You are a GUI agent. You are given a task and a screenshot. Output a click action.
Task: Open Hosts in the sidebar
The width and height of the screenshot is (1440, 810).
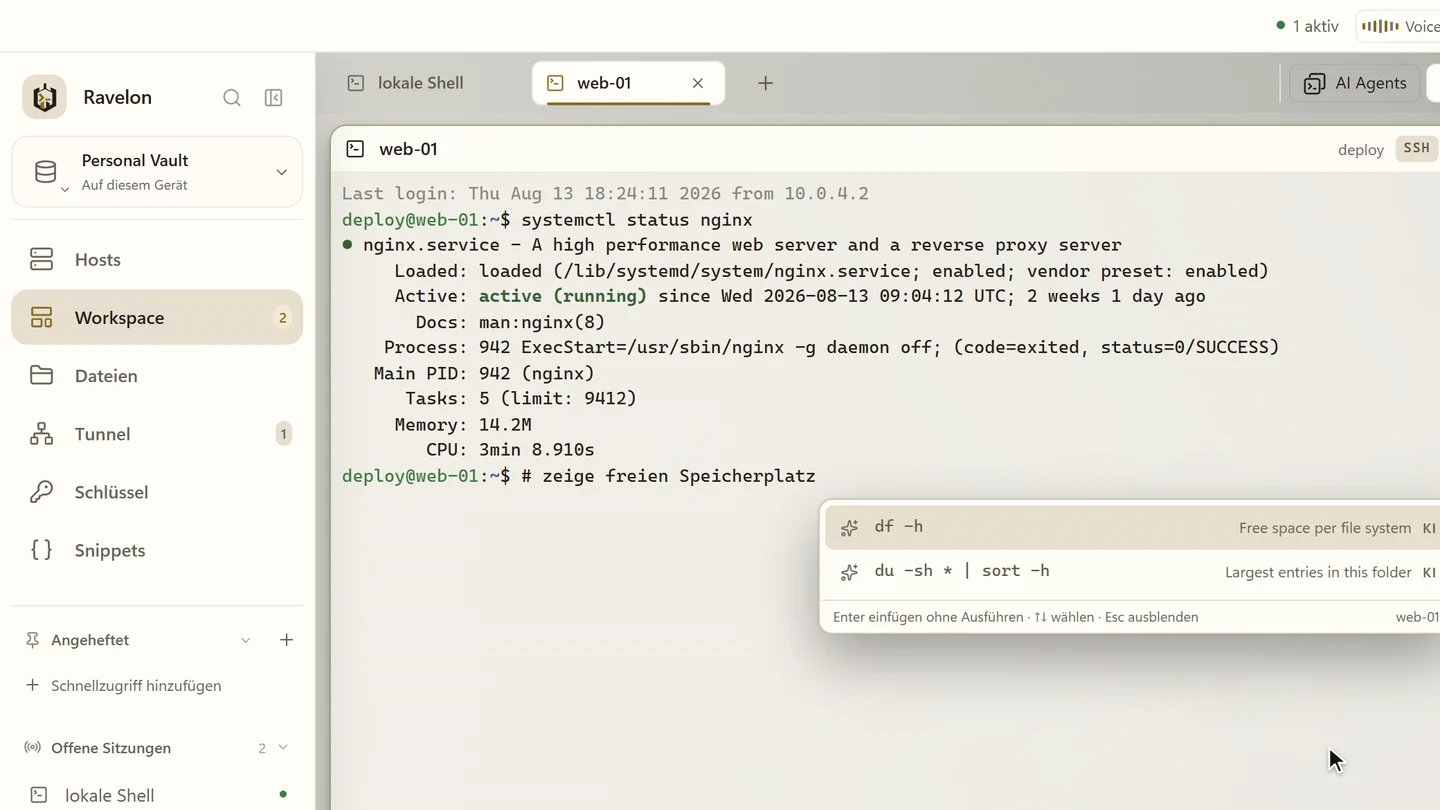(x=157, y=259)
